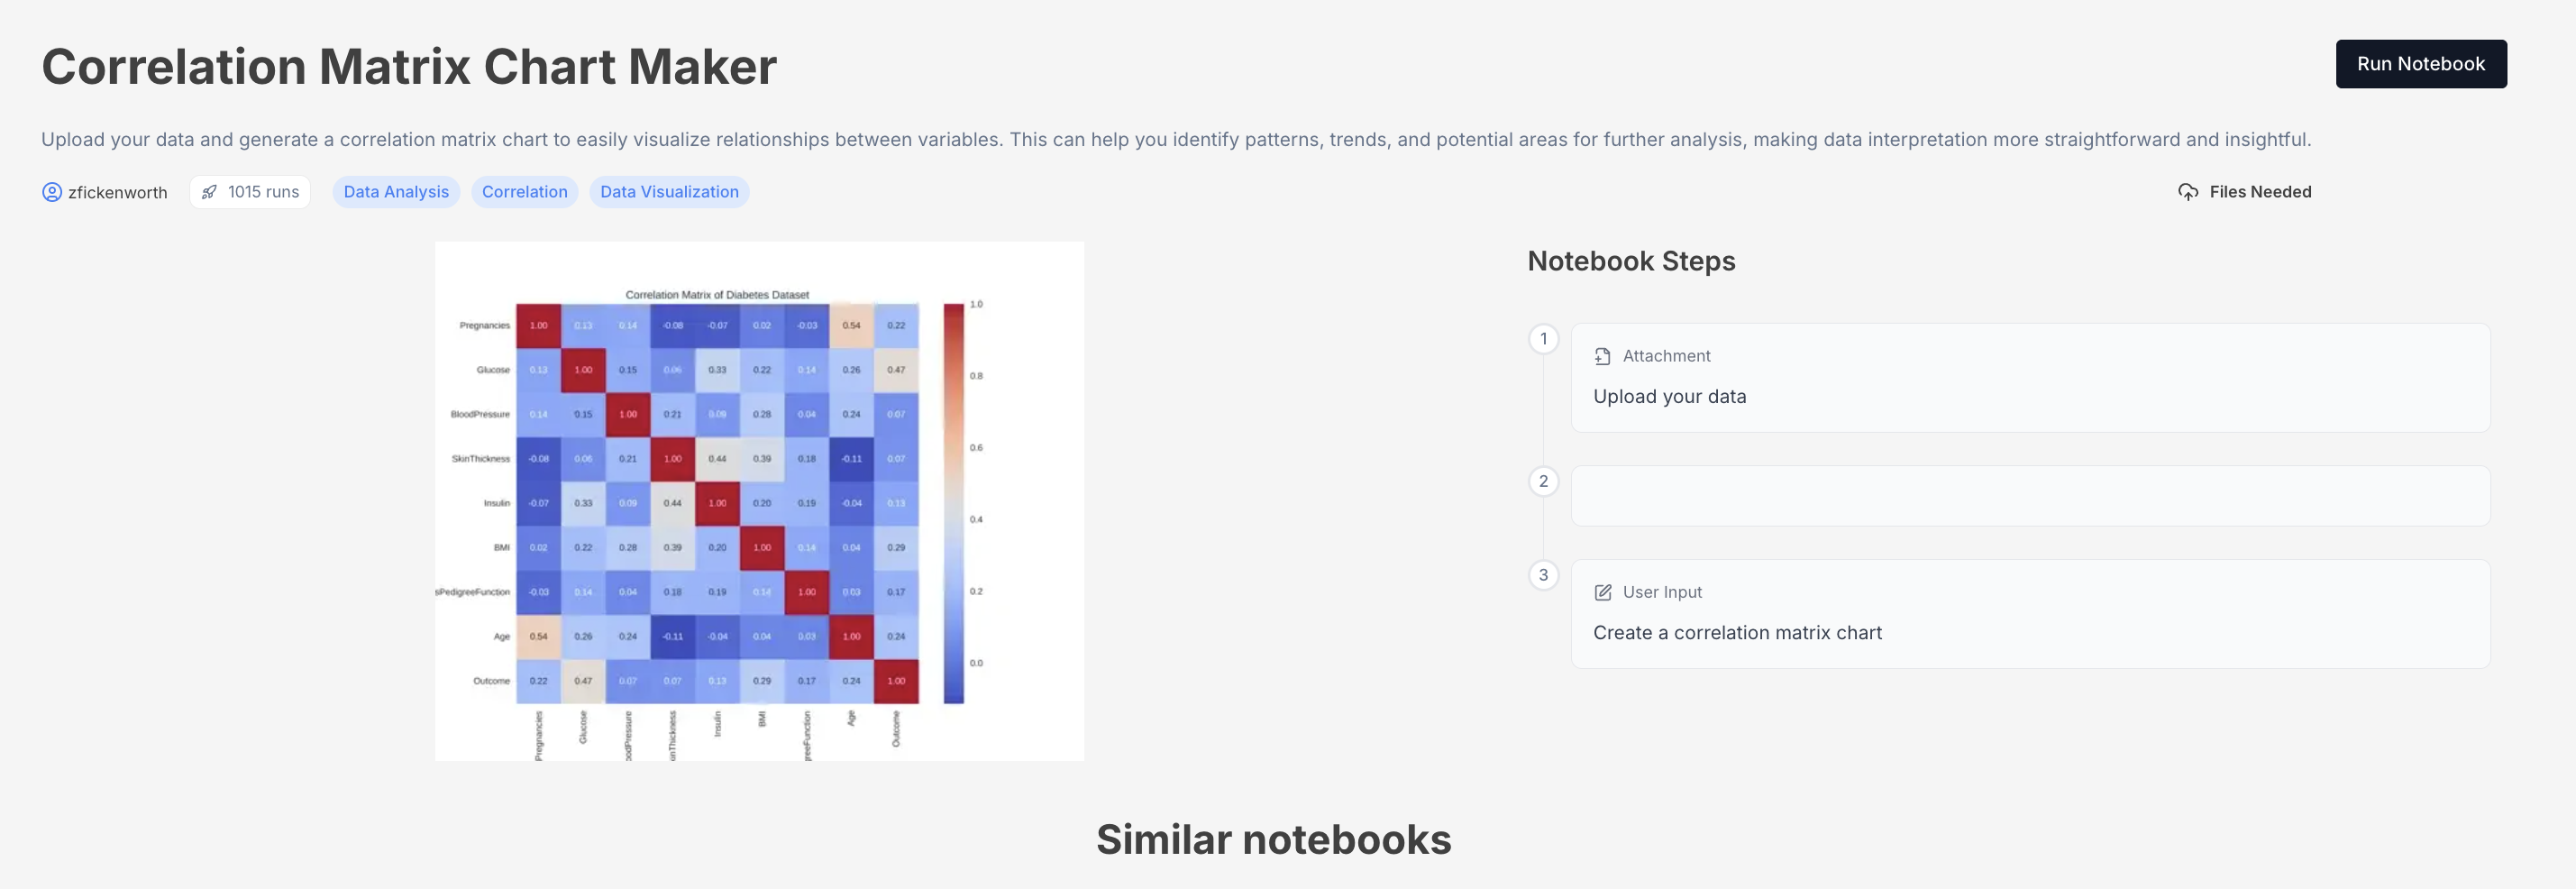
Task: Open the Create a correlation matrix chart step
Action: [x=2030, y=614]
